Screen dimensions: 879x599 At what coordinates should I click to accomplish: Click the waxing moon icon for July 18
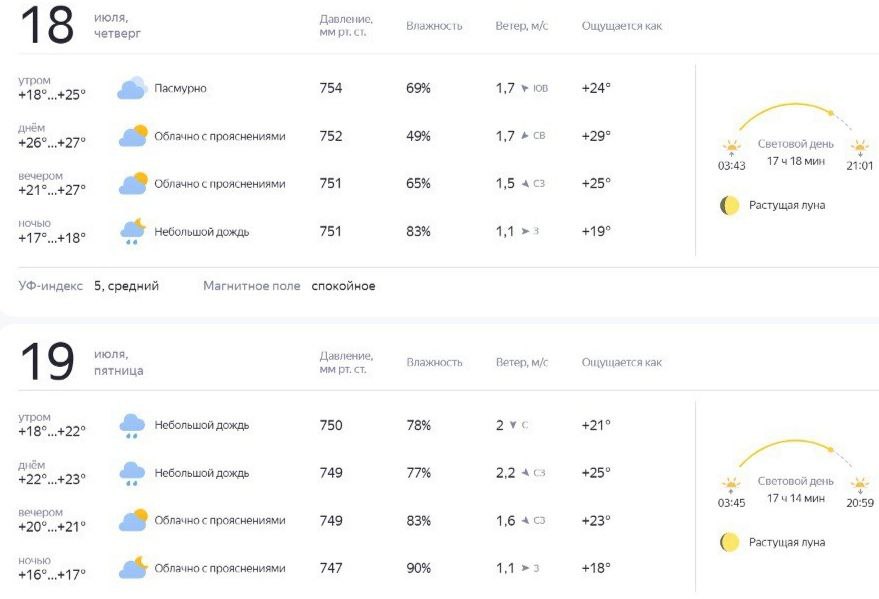coord(729,206)
